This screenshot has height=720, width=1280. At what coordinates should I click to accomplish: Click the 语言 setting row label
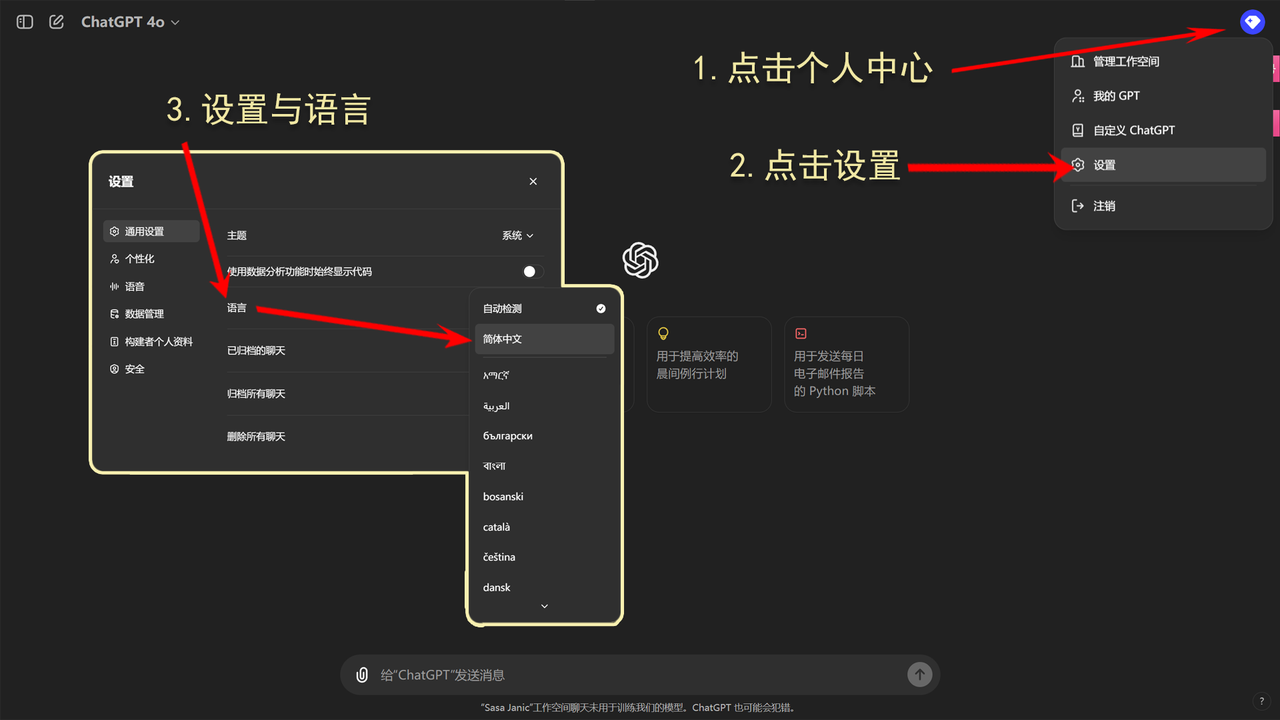(237, 308)
